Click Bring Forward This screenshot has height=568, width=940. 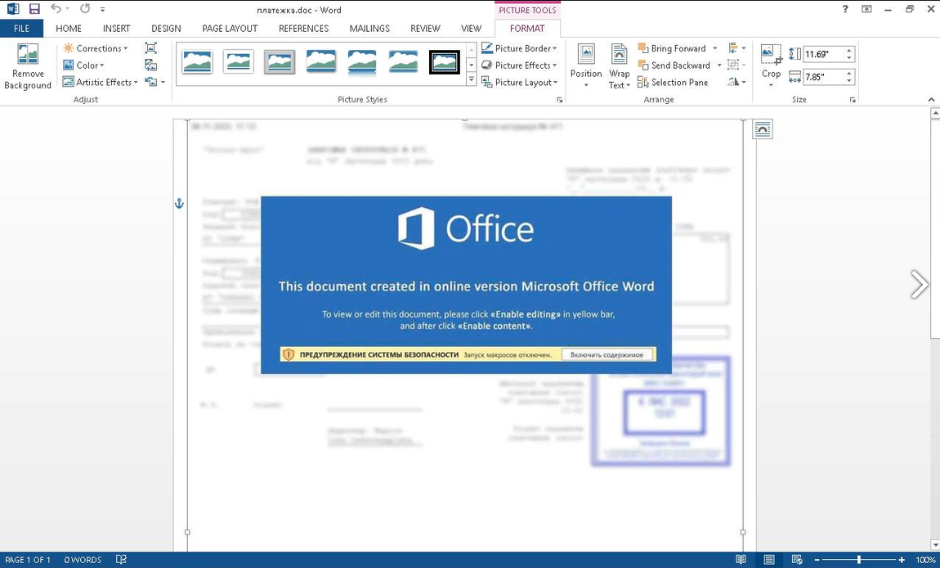click(x=672, y=48)
